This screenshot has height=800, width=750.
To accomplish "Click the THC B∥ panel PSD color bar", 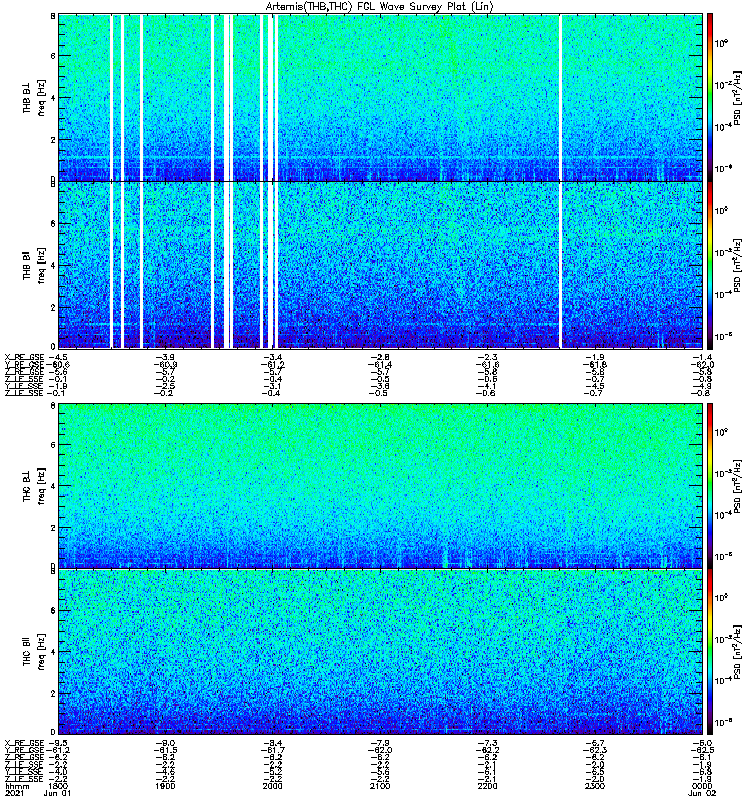I will tap(710, 652).
